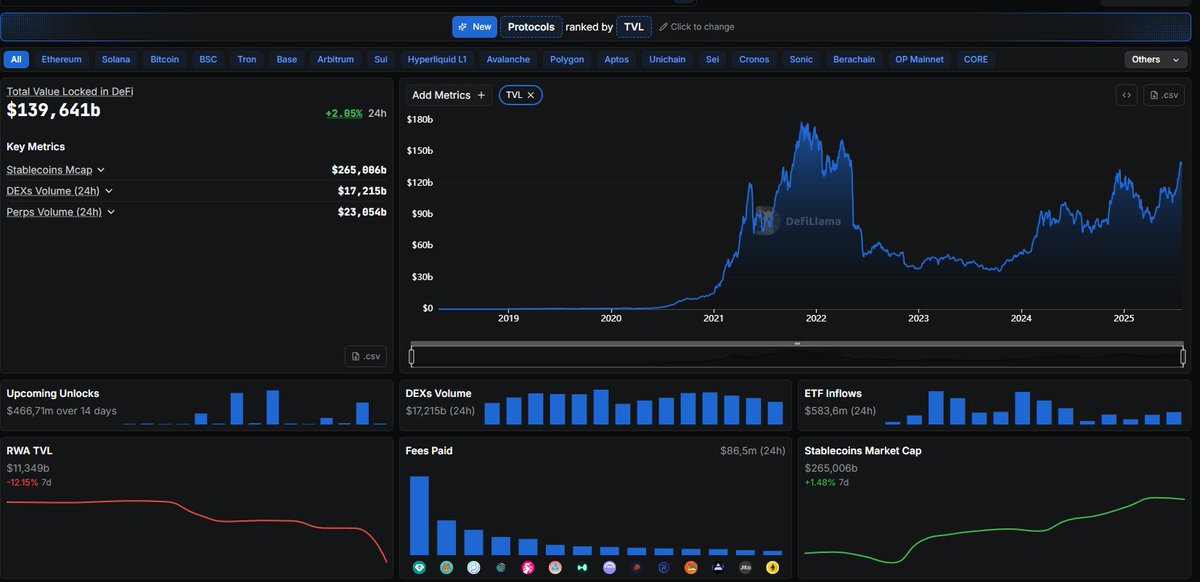The height and width of the screenshot is (582, 1200).
Task: Click the Jito icon under Fees Paid
Action: tap(745, 567)
